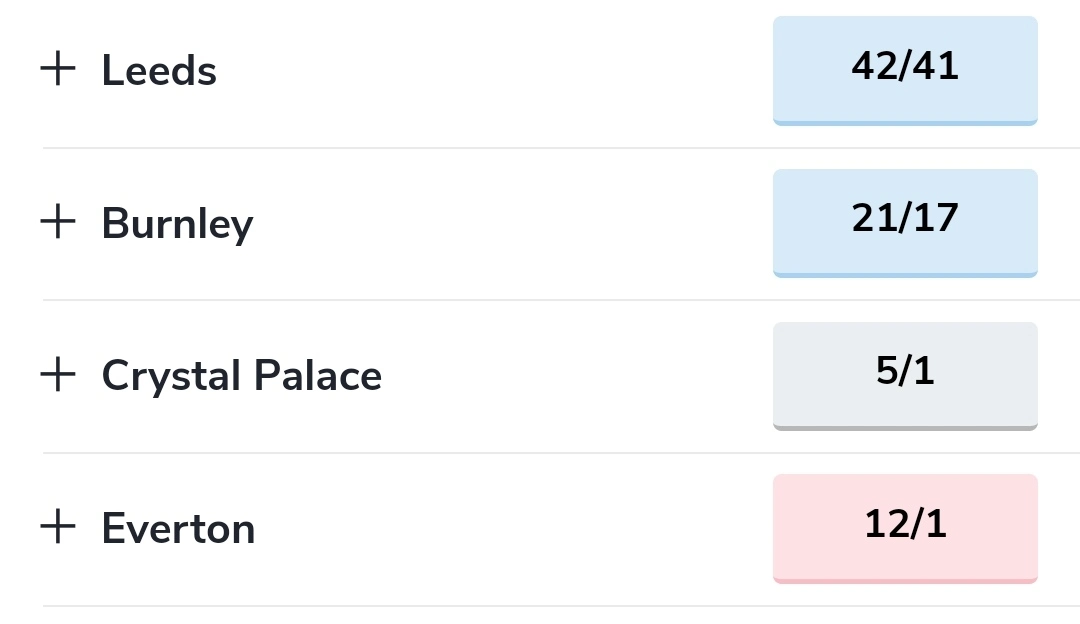The width and height of the screenshot is (1080, 624).
Task: Choose the 5/1 price on Crystal Palace
Action: [905, 374]
